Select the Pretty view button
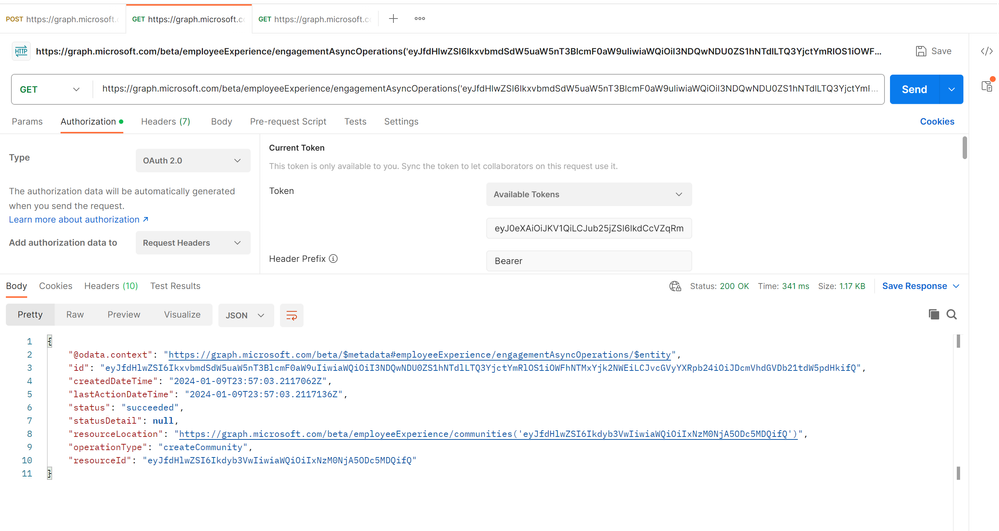The image size is (999, 531). 30,315
